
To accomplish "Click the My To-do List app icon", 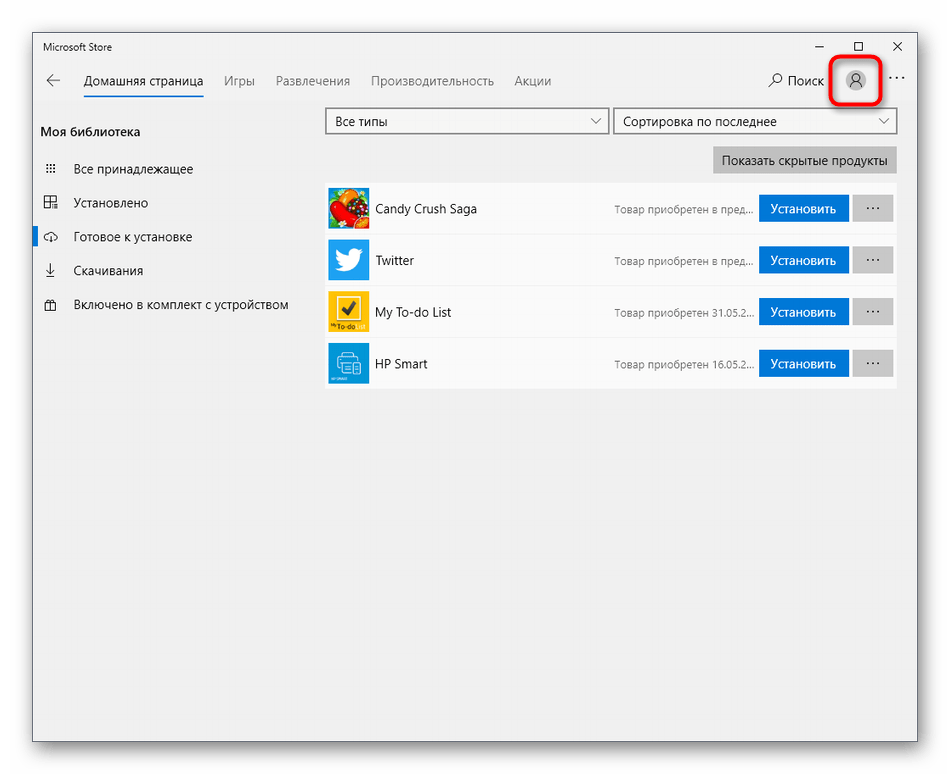I will tap(348, 312).
